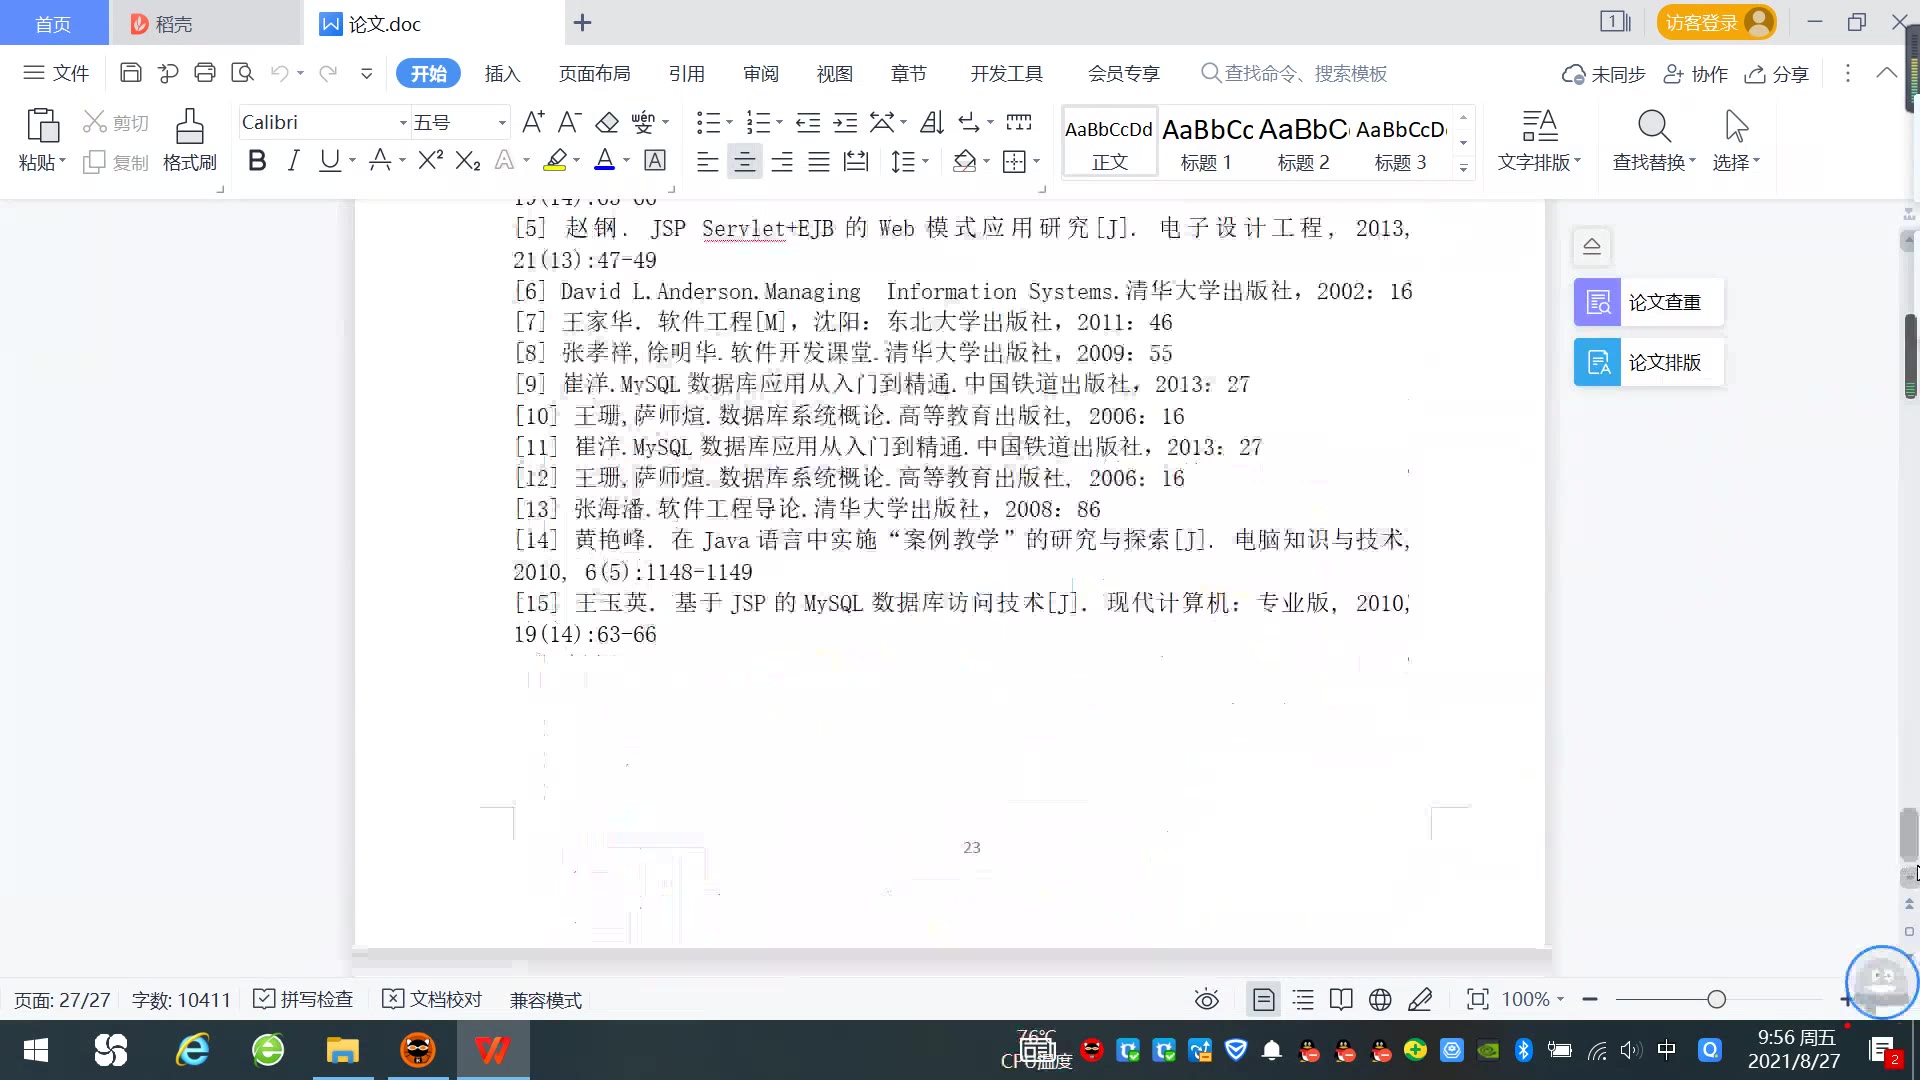The width and height of the screenshot is (1920, 1080).
Task: Toggle spell check (拼写检查) in status bar
Action: 304,999
